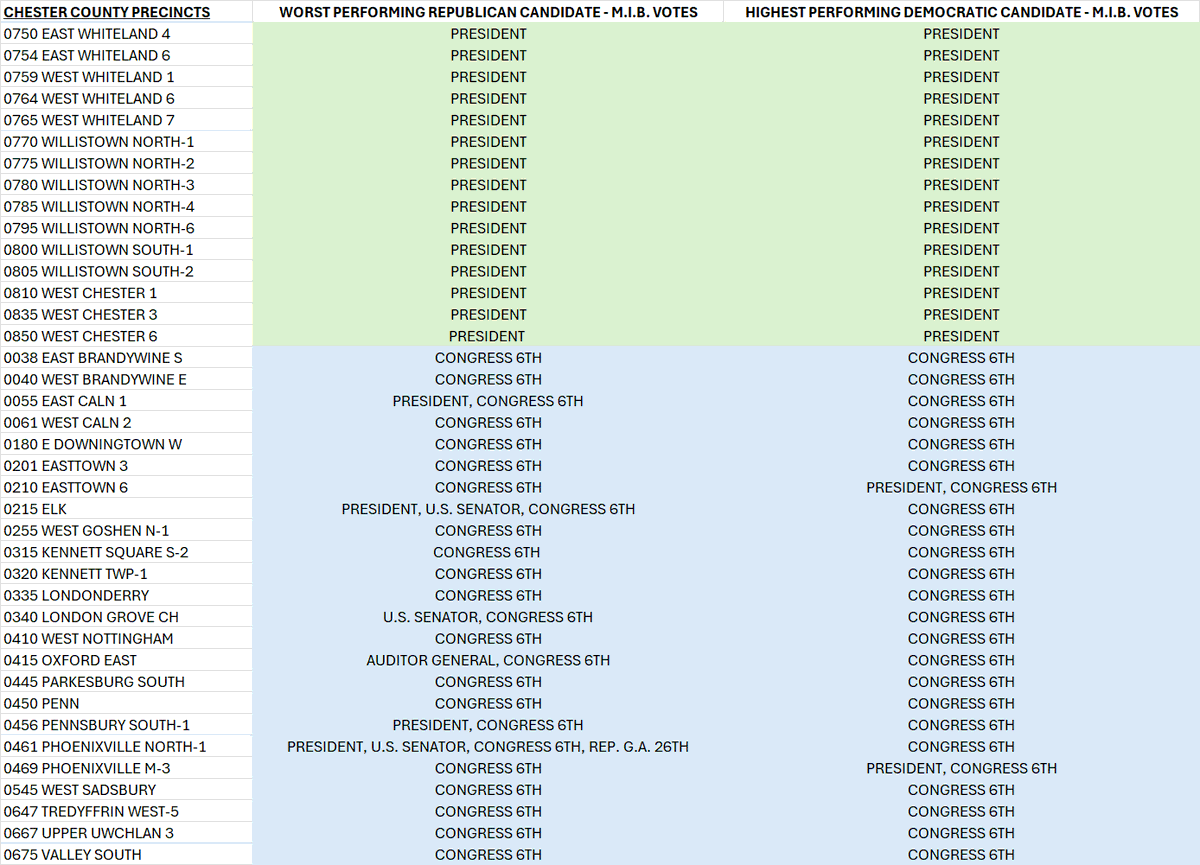This screenshot has width=1200, height=865.
Task: Select the 0770 WILLISTOWN NORTH-1 cell
Action: point(126,142)
